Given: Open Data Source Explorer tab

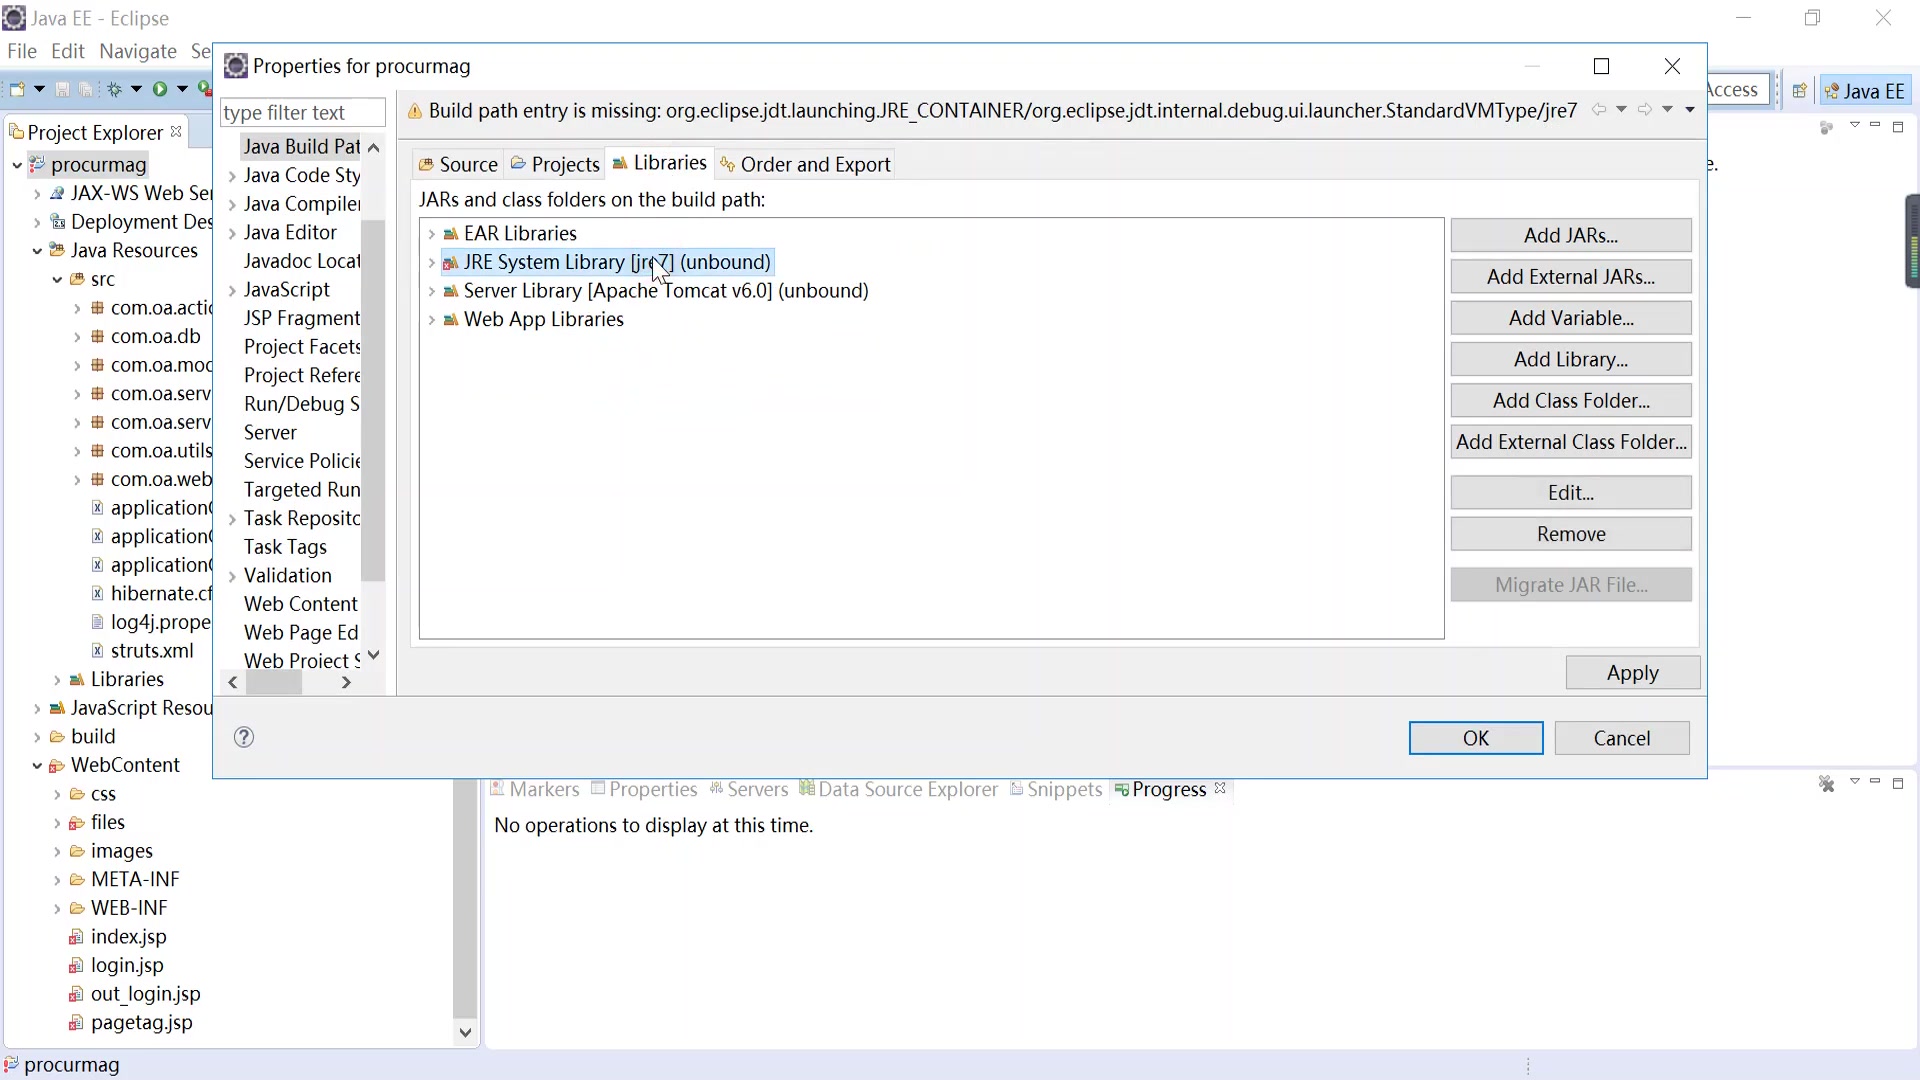Looking at the screenshot, I should click(898, 789).
